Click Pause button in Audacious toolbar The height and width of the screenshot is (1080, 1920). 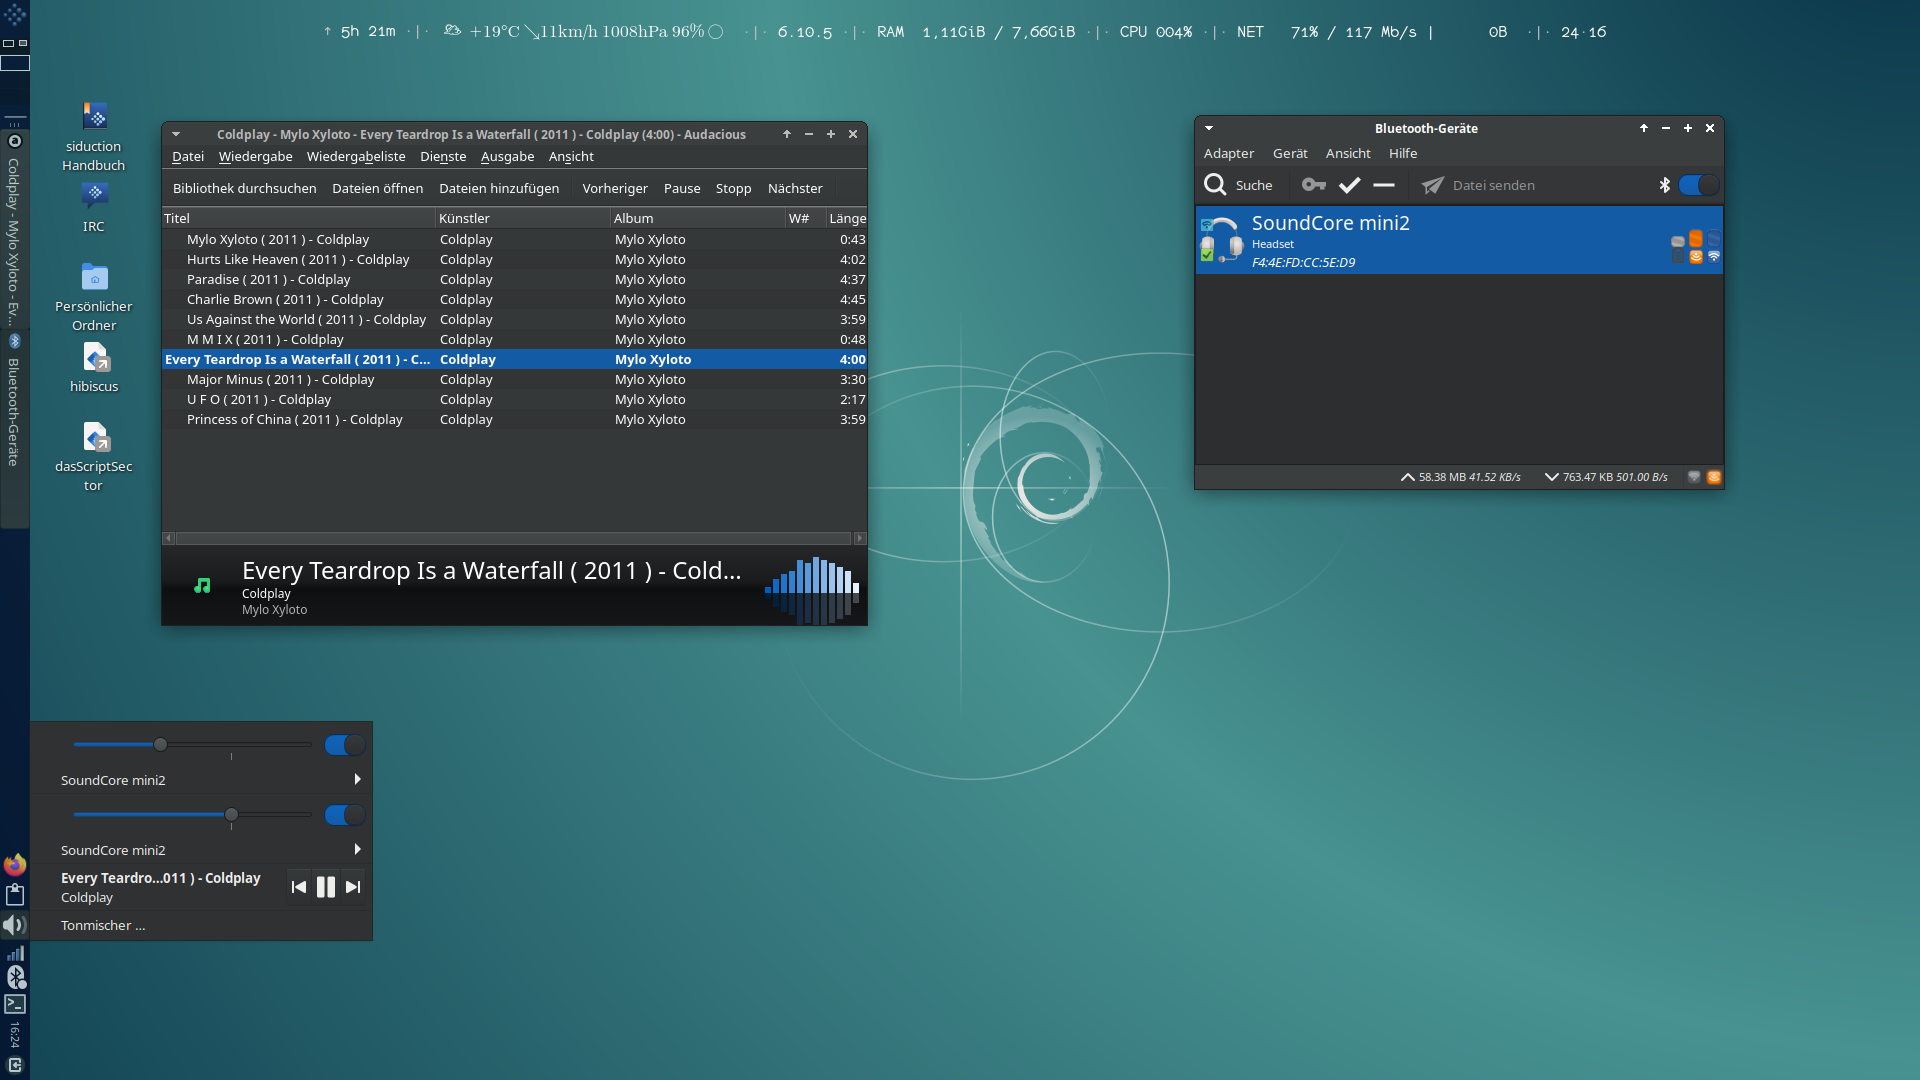pos(682,188)
